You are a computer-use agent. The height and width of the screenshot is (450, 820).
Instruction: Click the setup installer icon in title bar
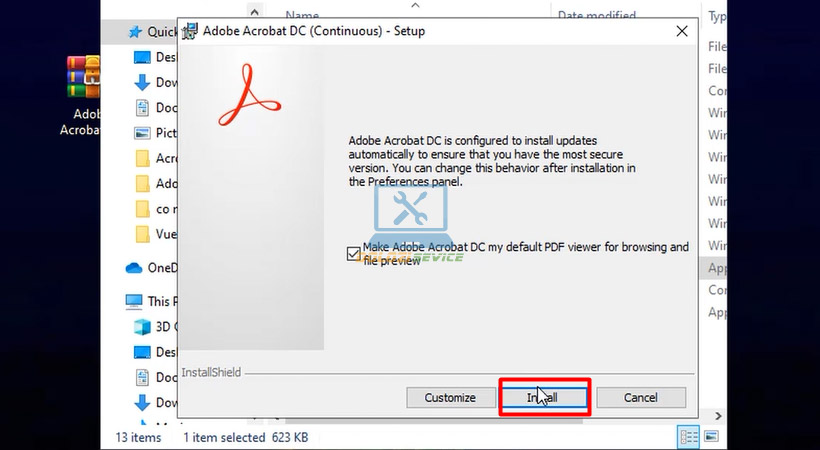point(190,31)
